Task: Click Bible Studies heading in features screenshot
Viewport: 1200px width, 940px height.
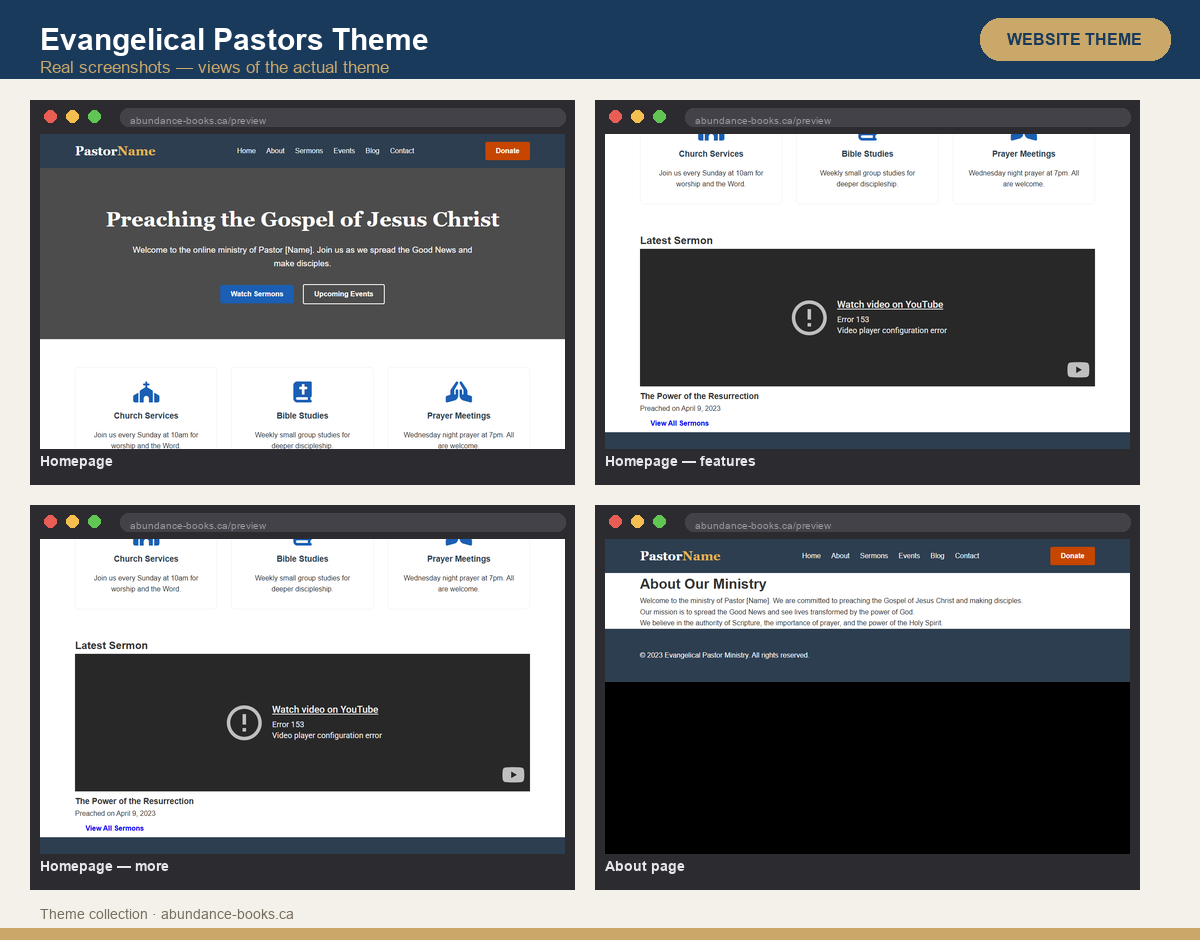Action: (867, 154)
